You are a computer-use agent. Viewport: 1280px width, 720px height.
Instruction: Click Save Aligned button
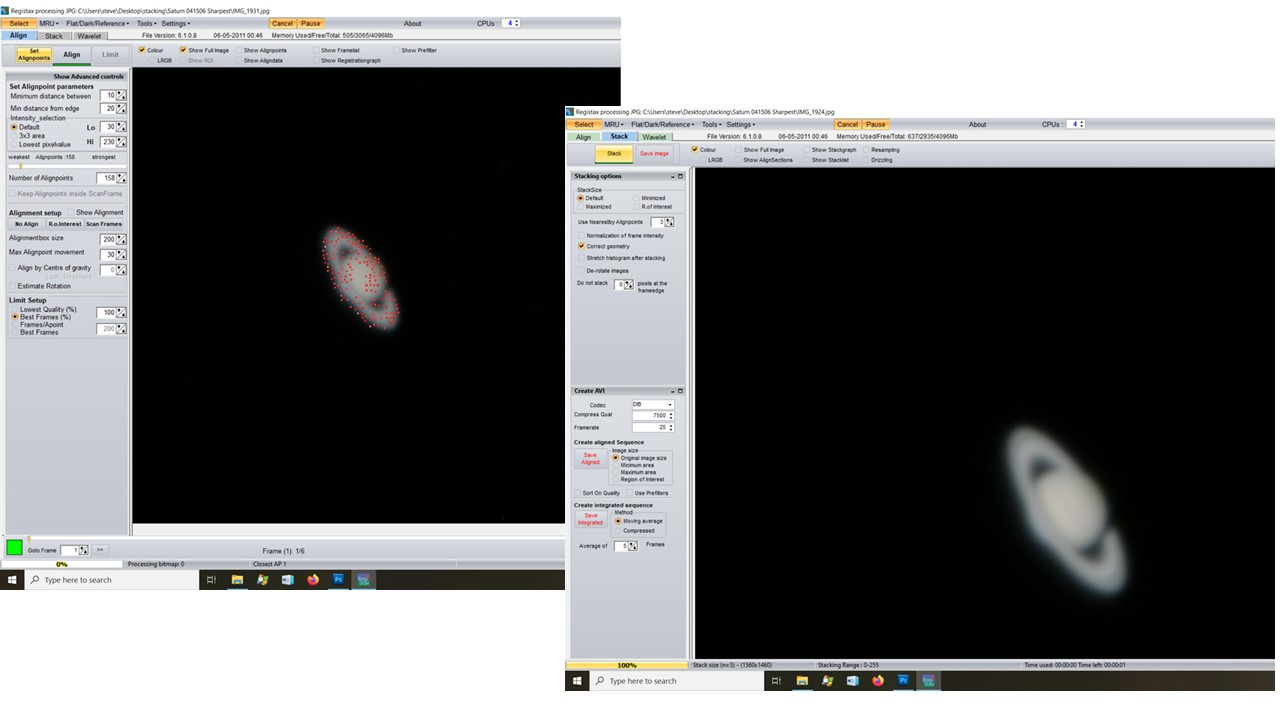(590, 458)
